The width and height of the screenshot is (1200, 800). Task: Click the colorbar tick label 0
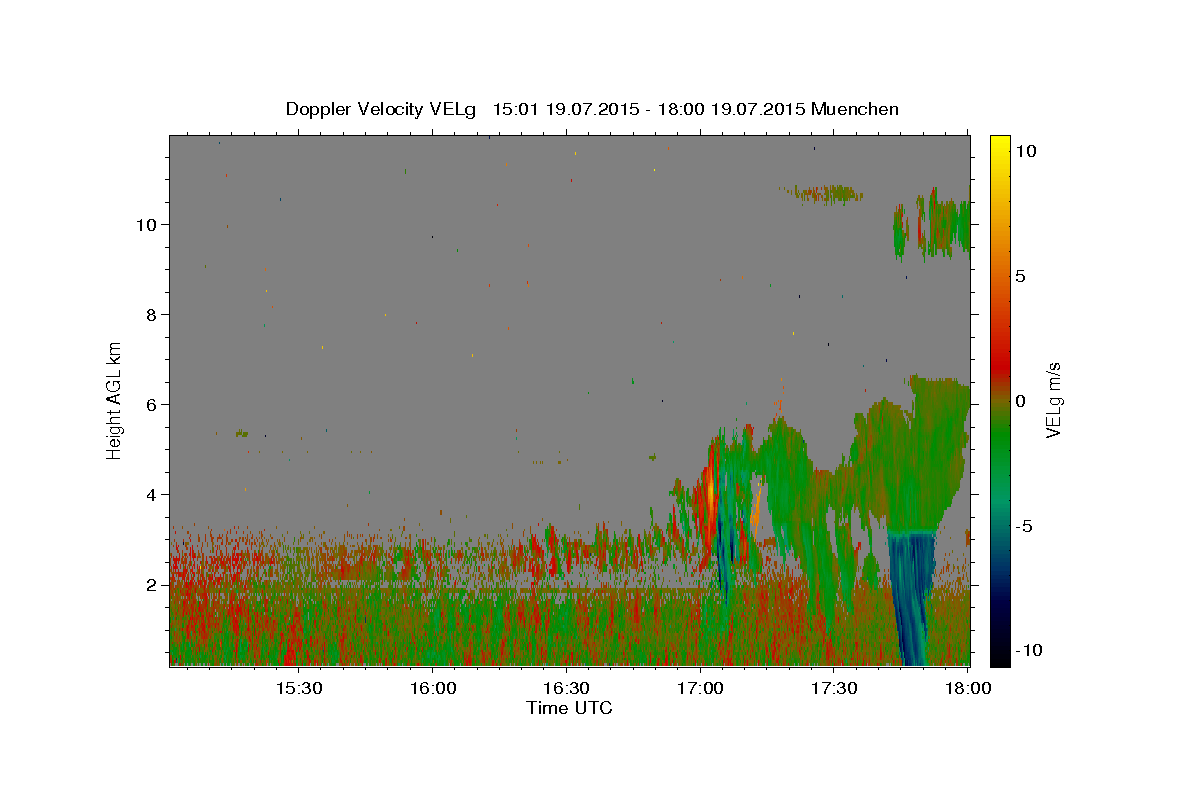pos(1020,401)
